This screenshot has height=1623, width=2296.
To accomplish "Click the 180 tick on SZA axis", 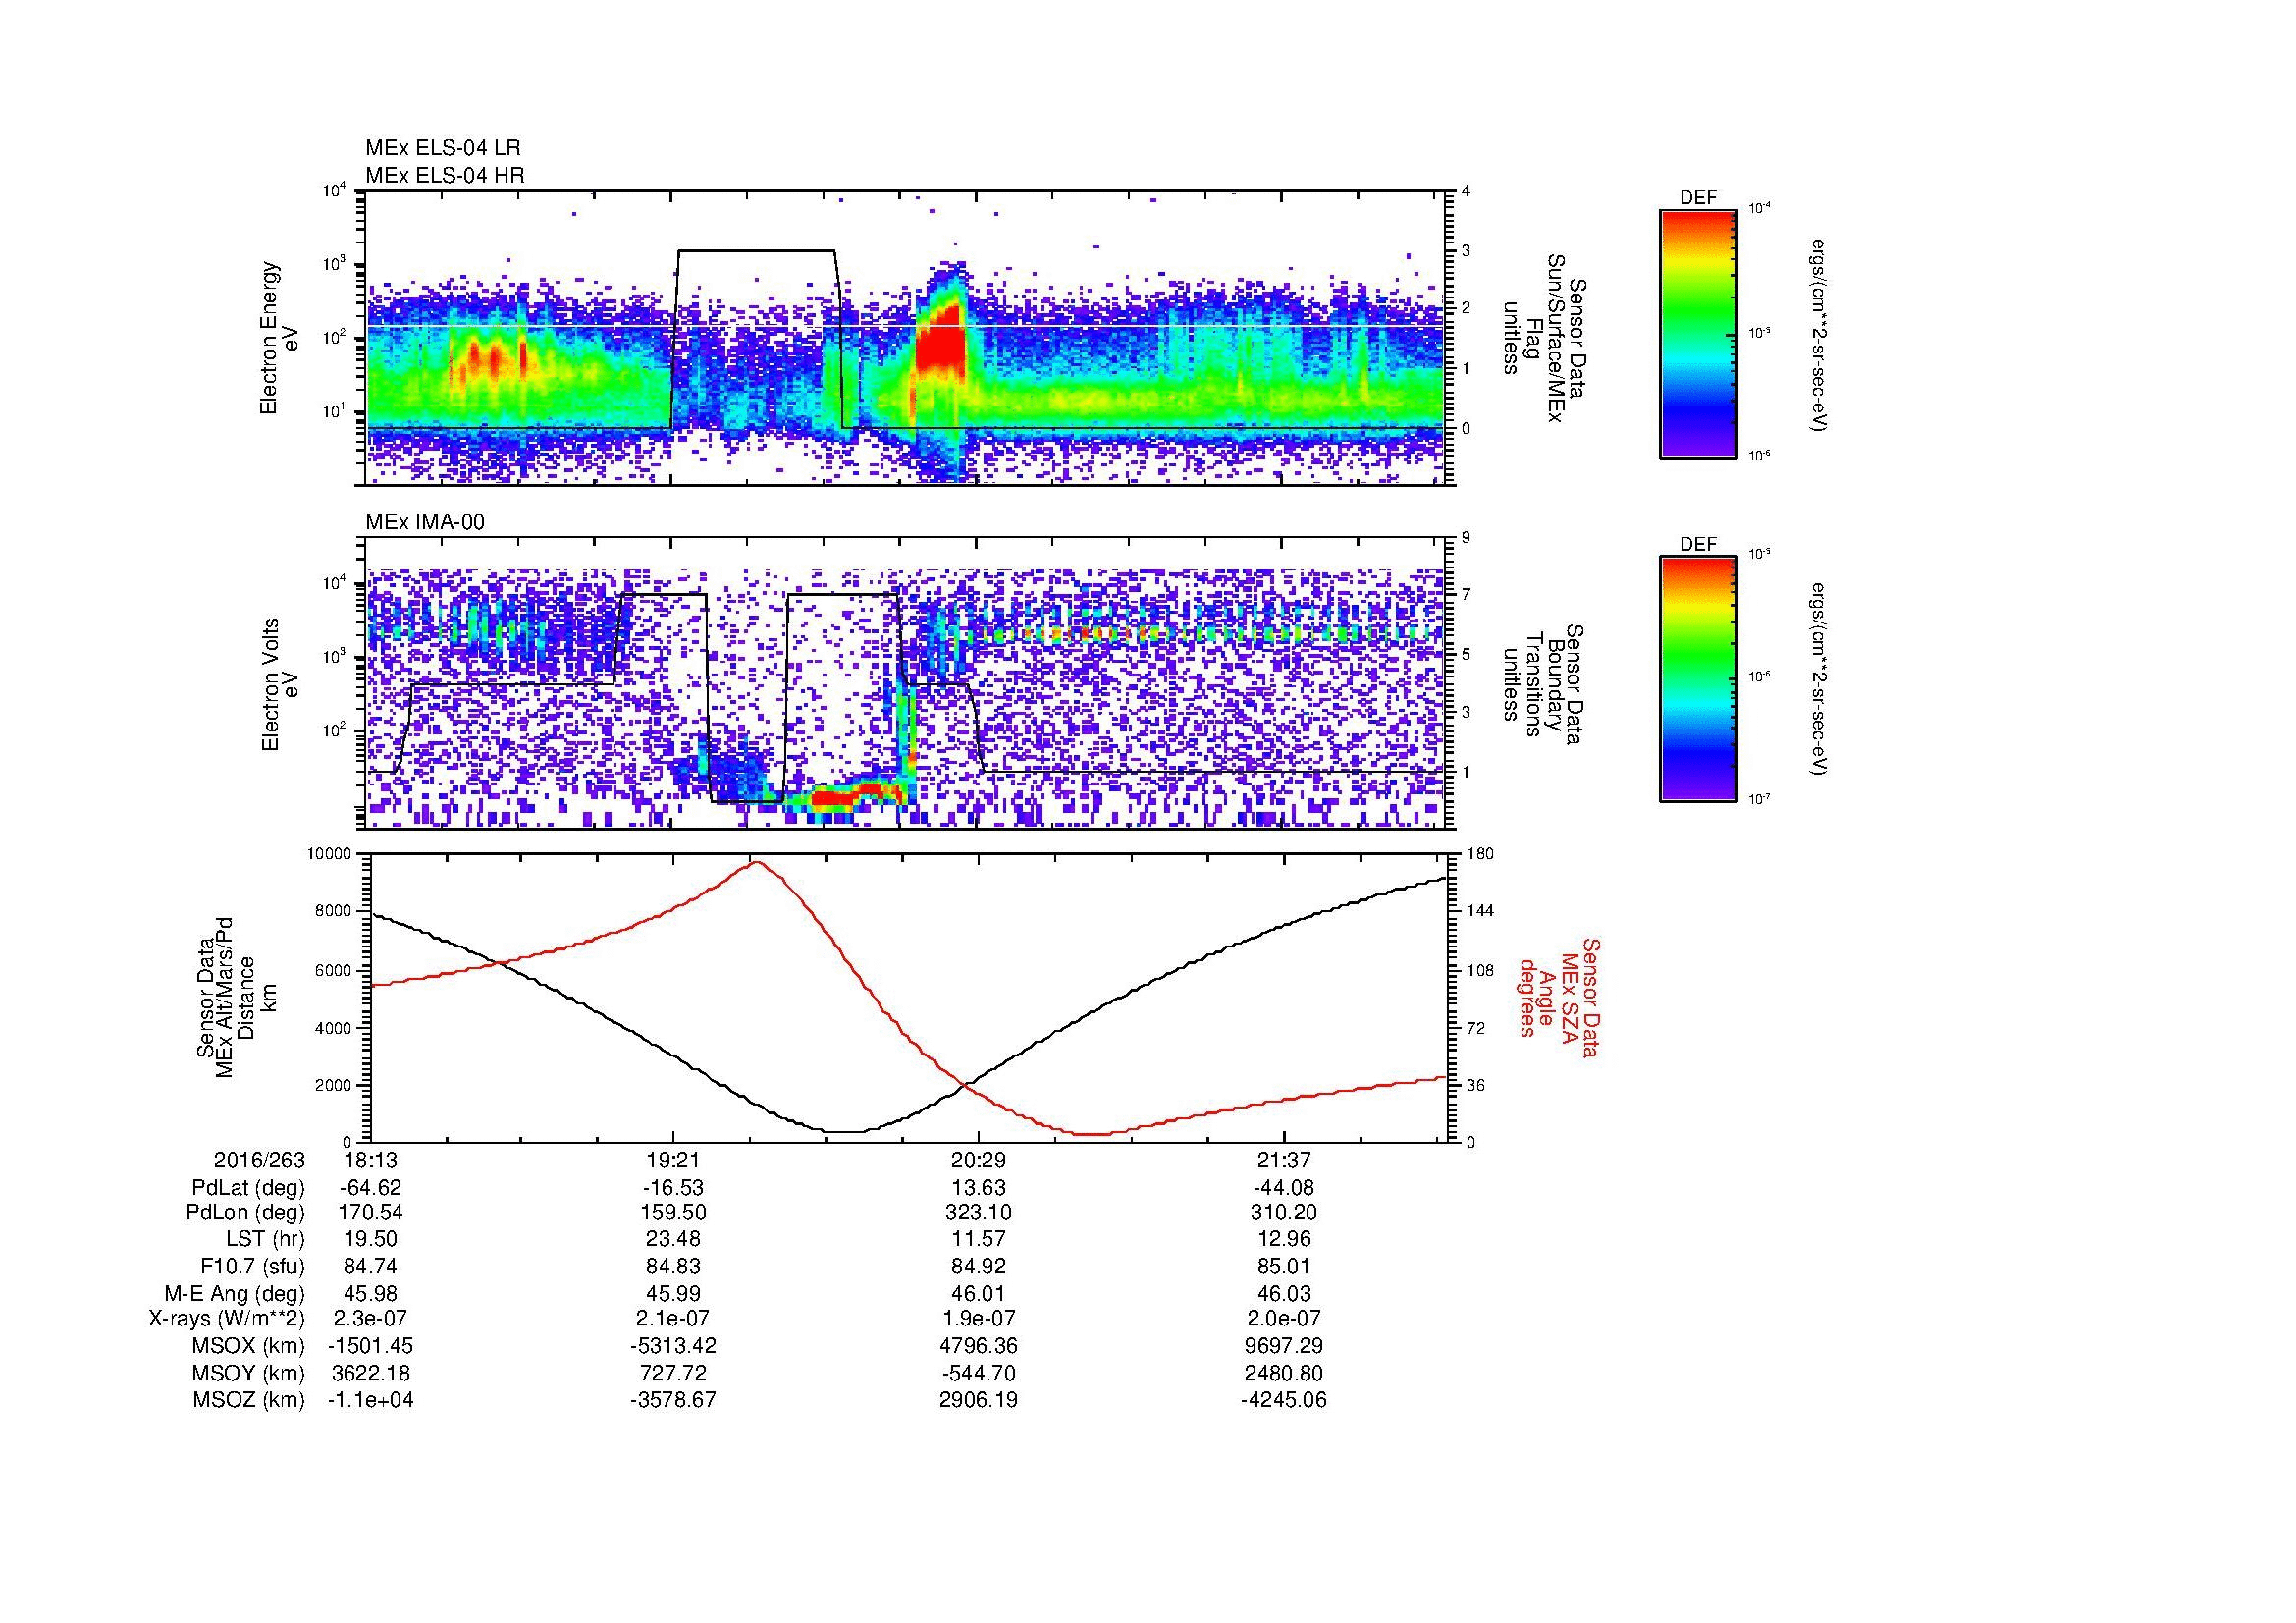I will click(1480, 854).
